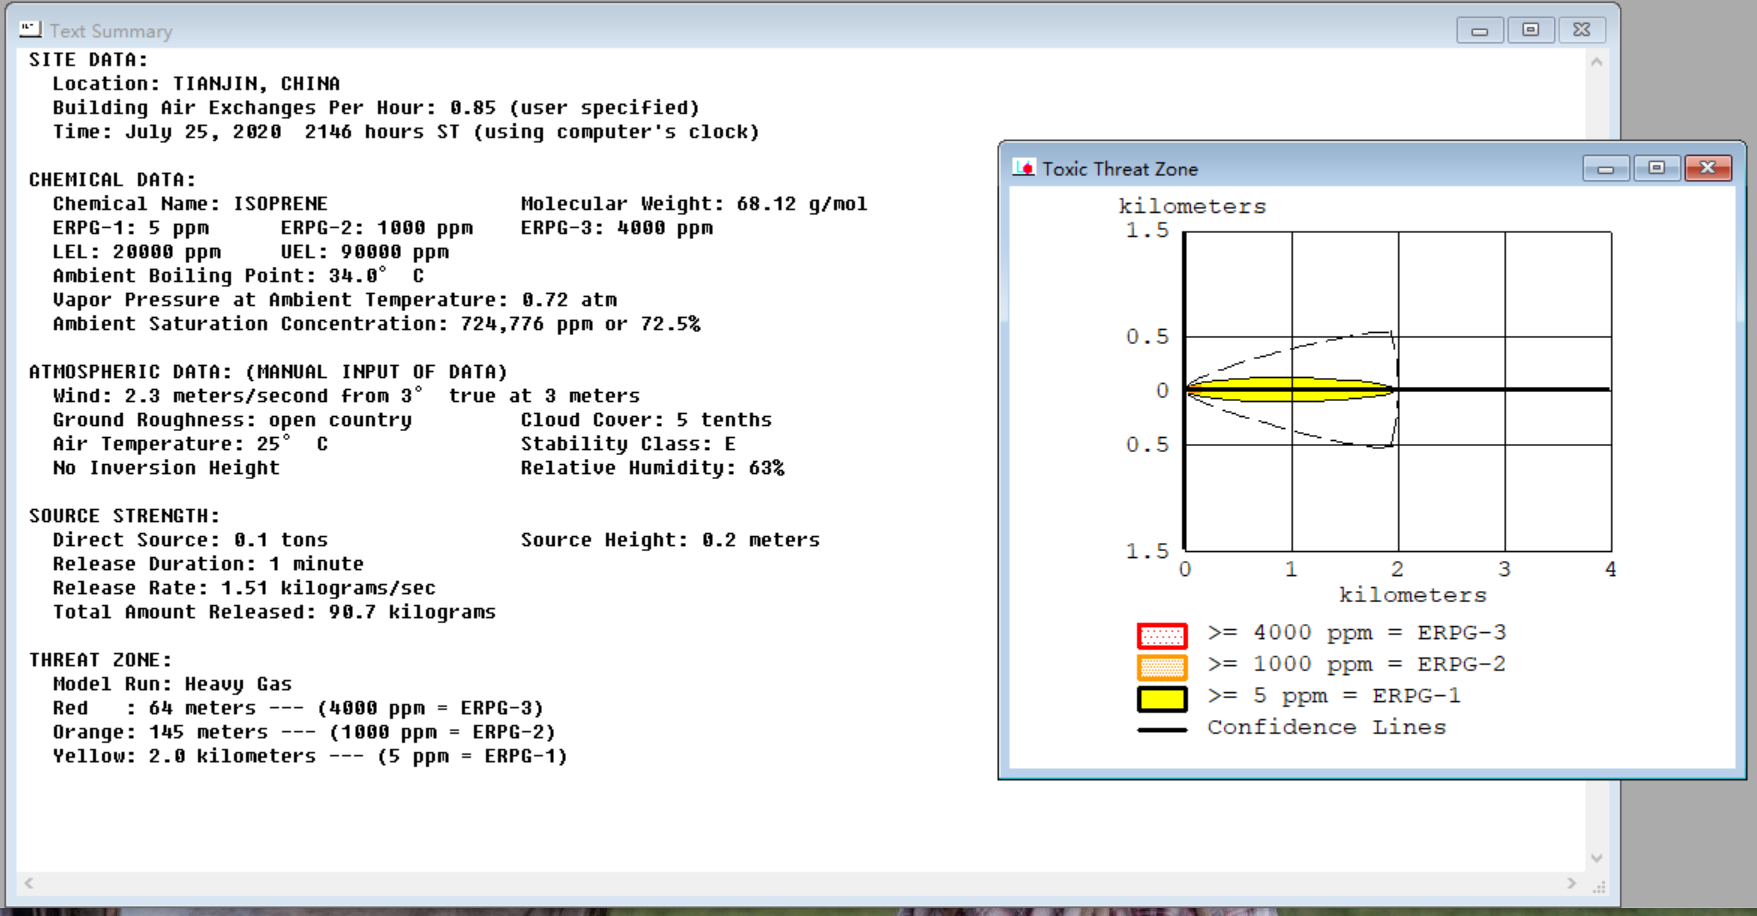The height and width of the screenshot is (916, 1757).
Task: Click the THREAT ZONE heading
Action: tap(100, 660)
